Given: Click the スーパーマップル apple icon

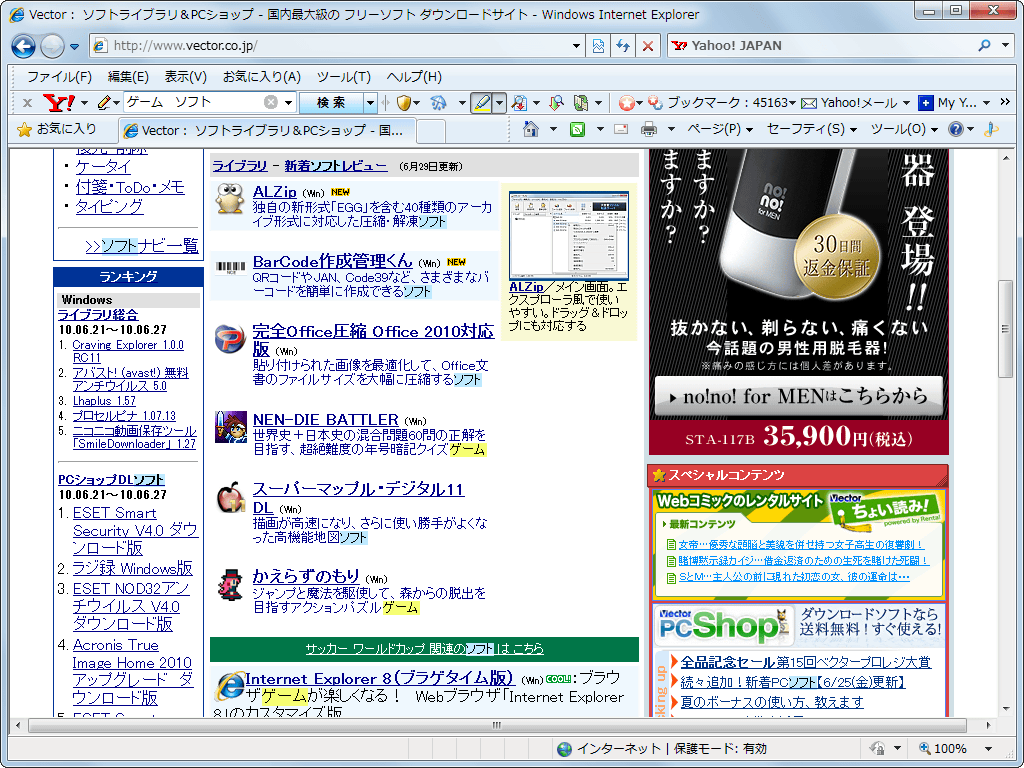Looking at the screenshot, I should [x=231, y=498].
